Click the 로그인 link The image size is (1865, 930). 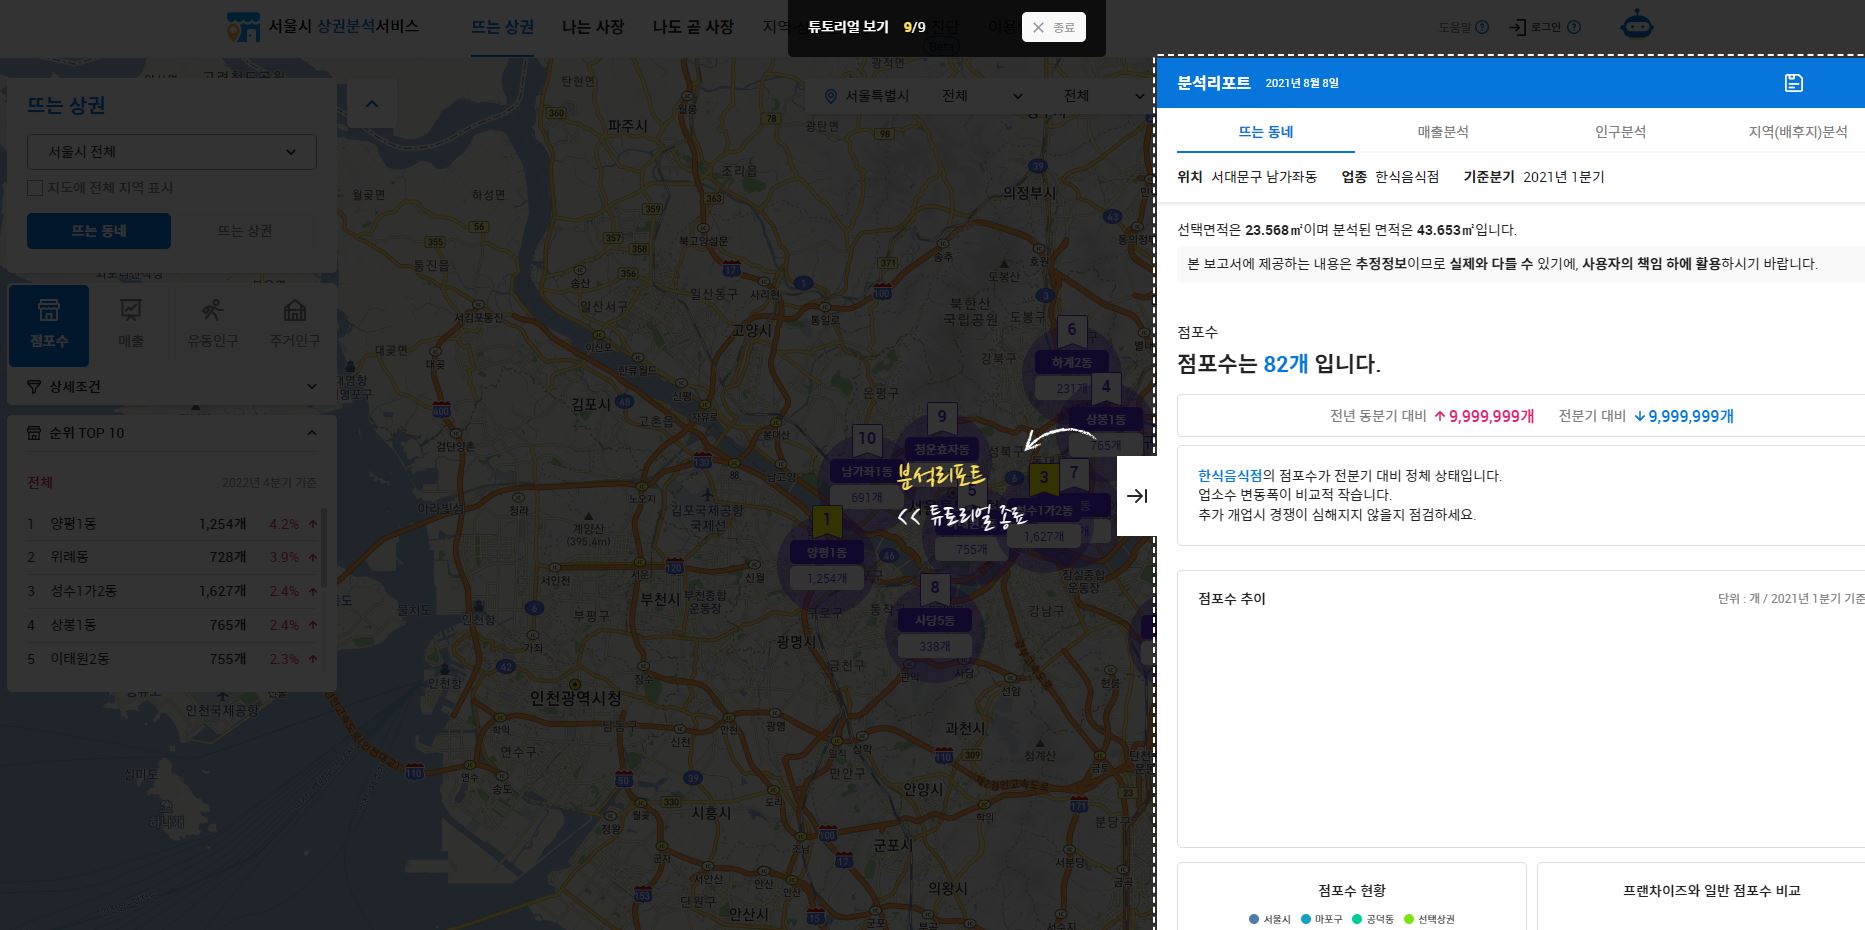click(x=1543, y=27)
